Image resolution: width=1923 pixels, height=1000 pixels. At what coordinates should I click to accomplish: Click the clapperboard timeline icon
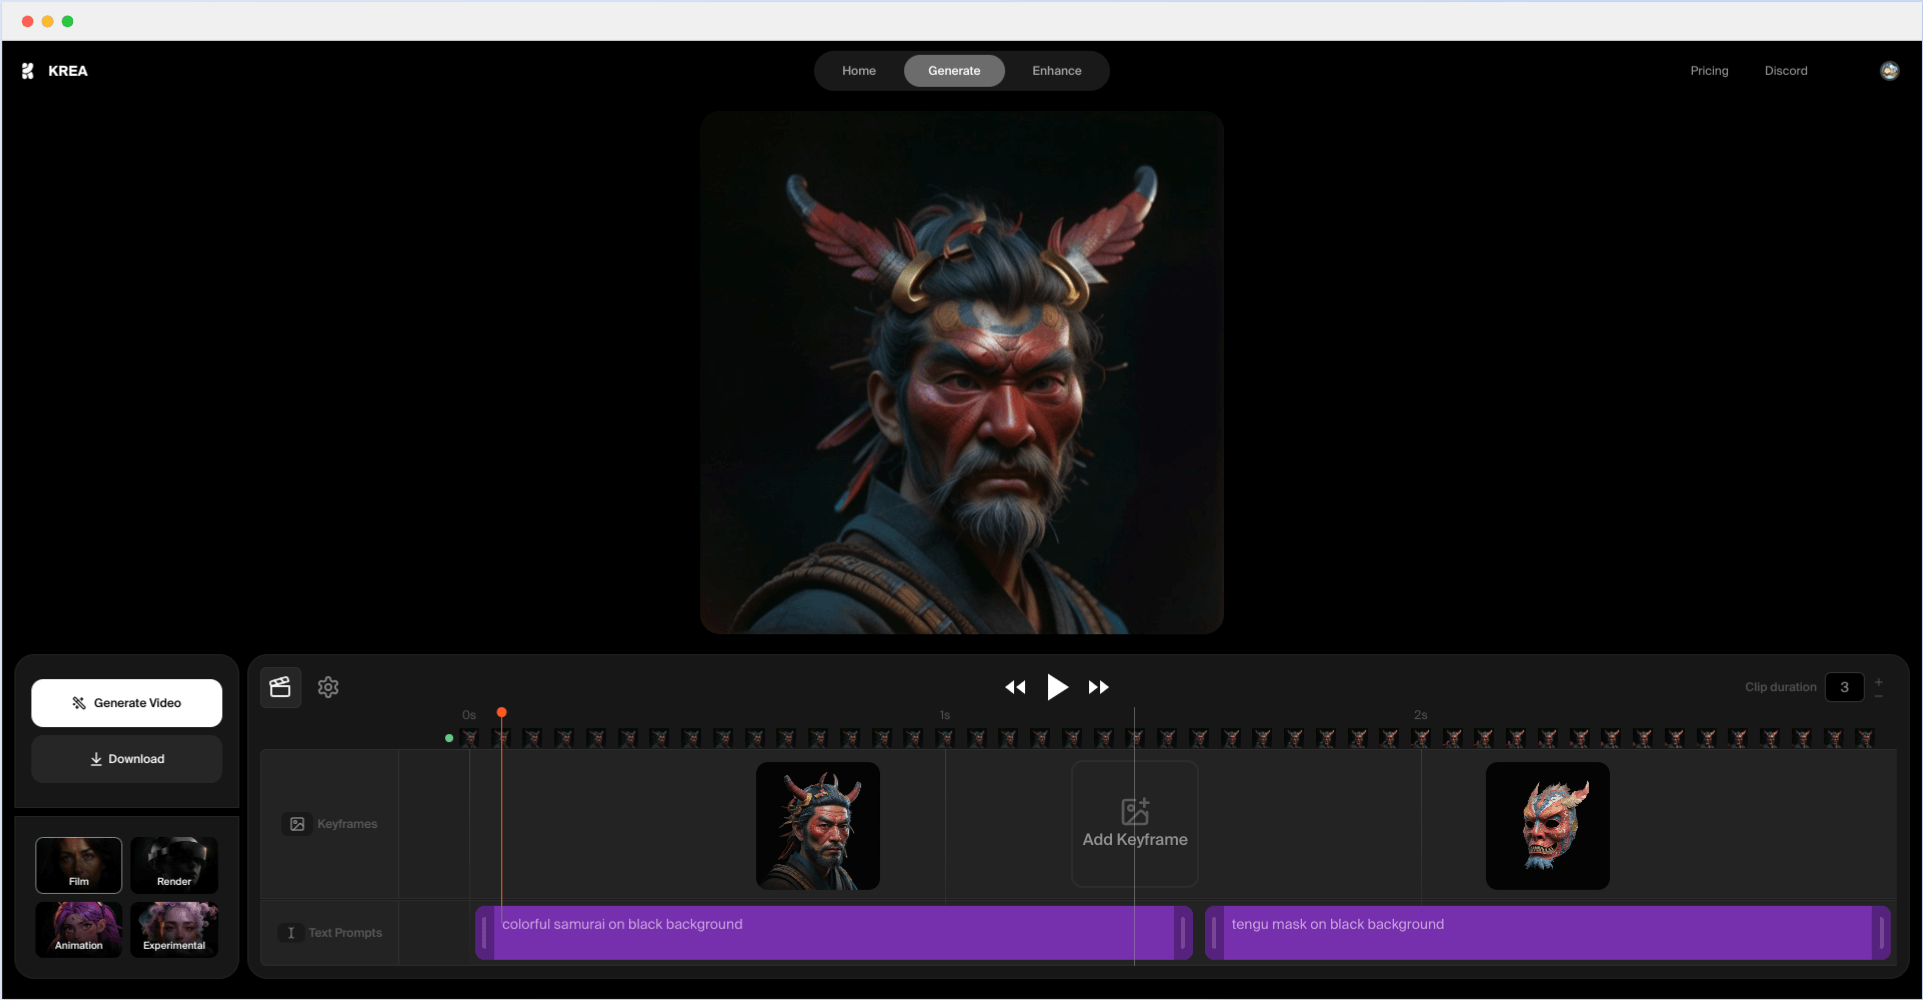coord(280,687)
